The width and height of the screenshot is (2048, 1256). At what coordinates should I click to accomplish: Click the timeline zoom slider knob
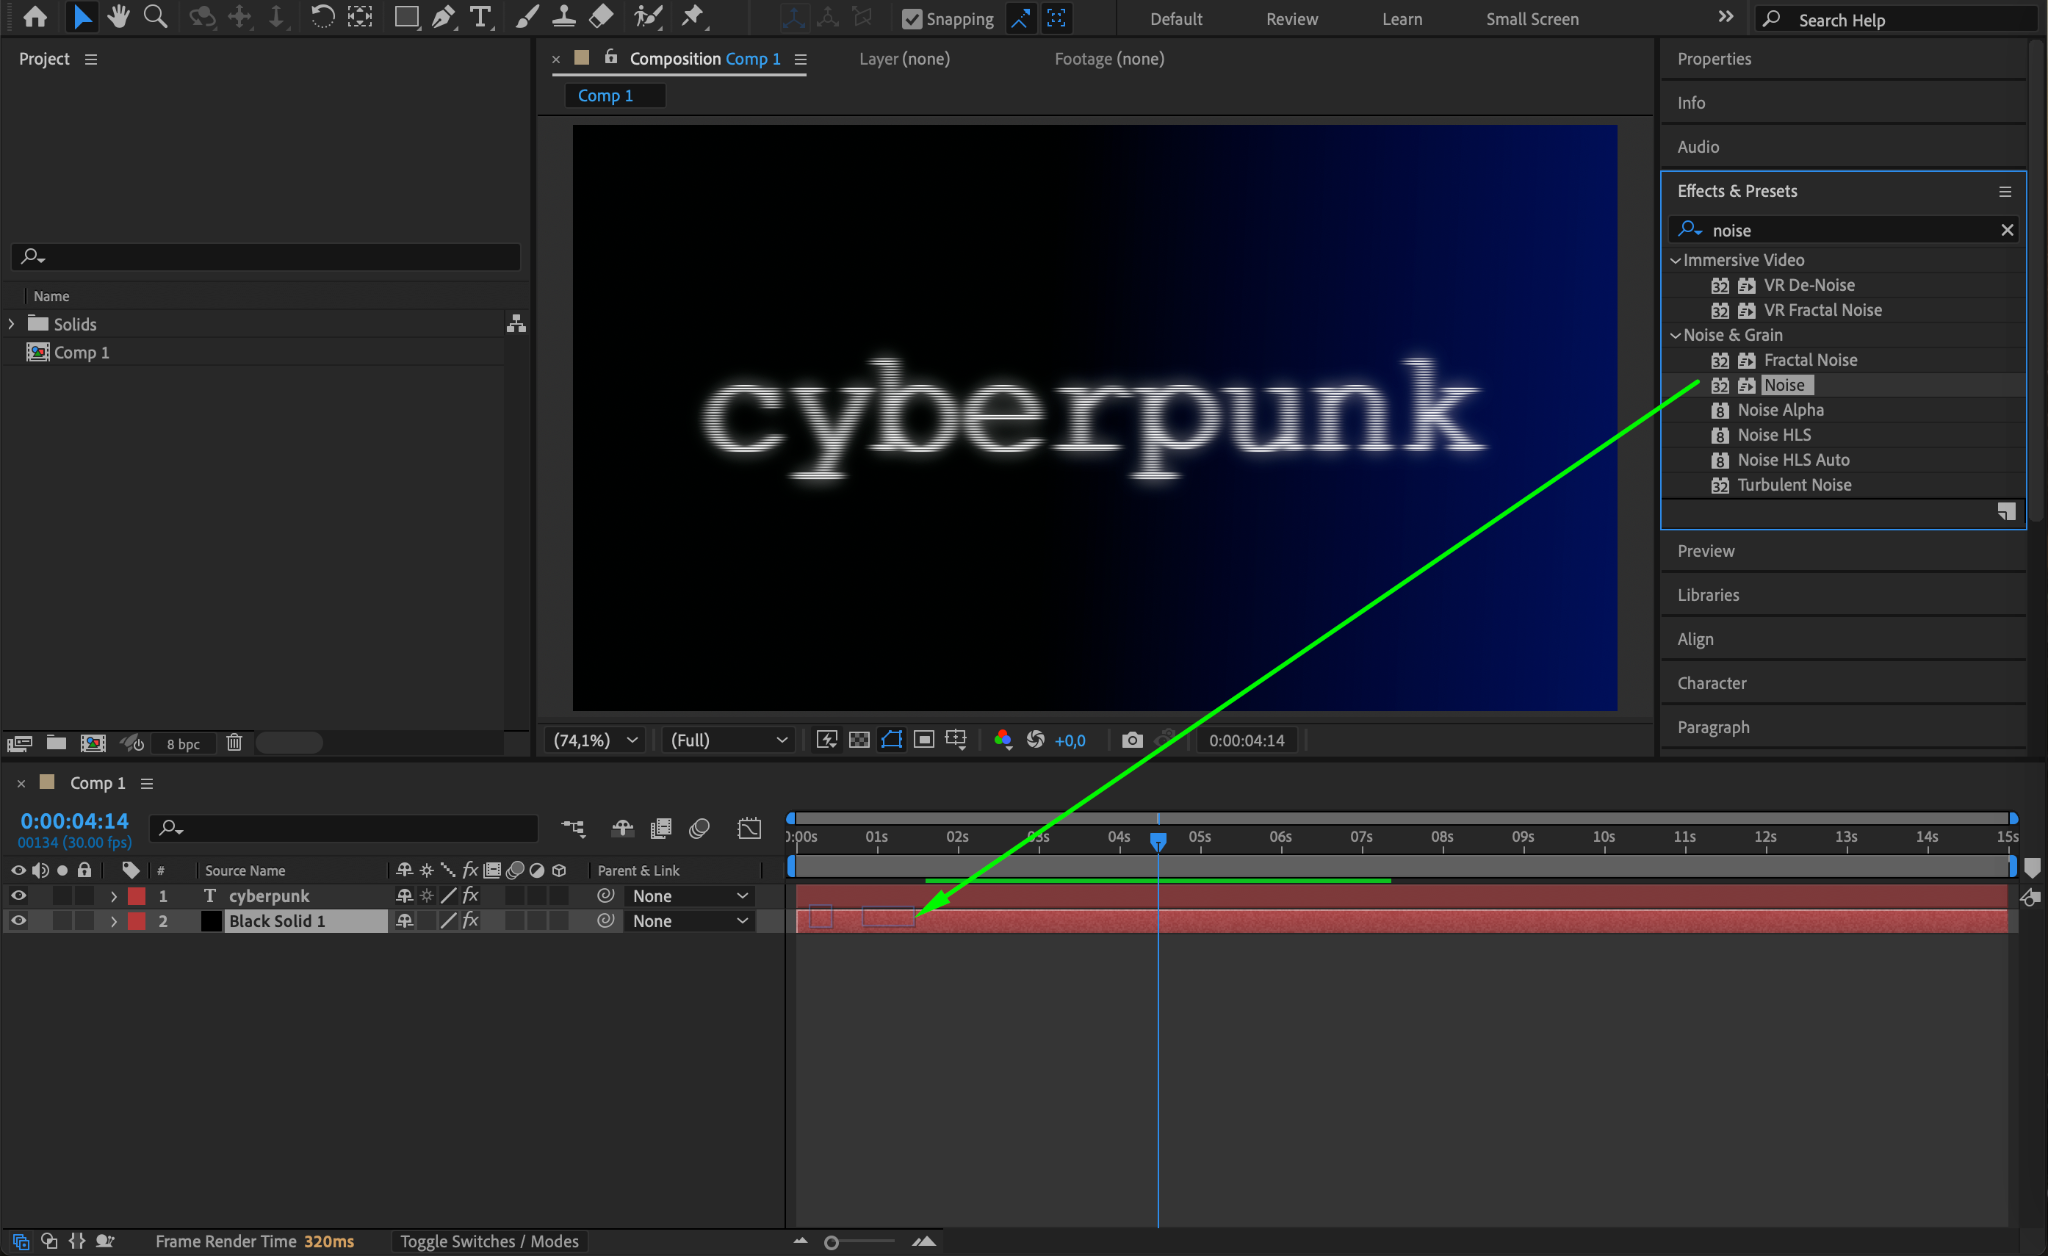coord(831,1242)
